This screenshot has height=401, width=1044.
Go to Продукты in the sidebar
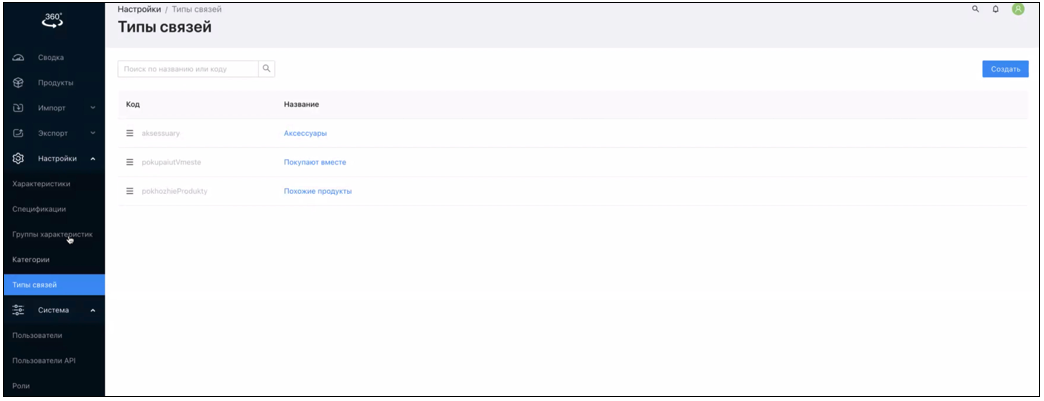pyautogui.click(x=55, y=82)
